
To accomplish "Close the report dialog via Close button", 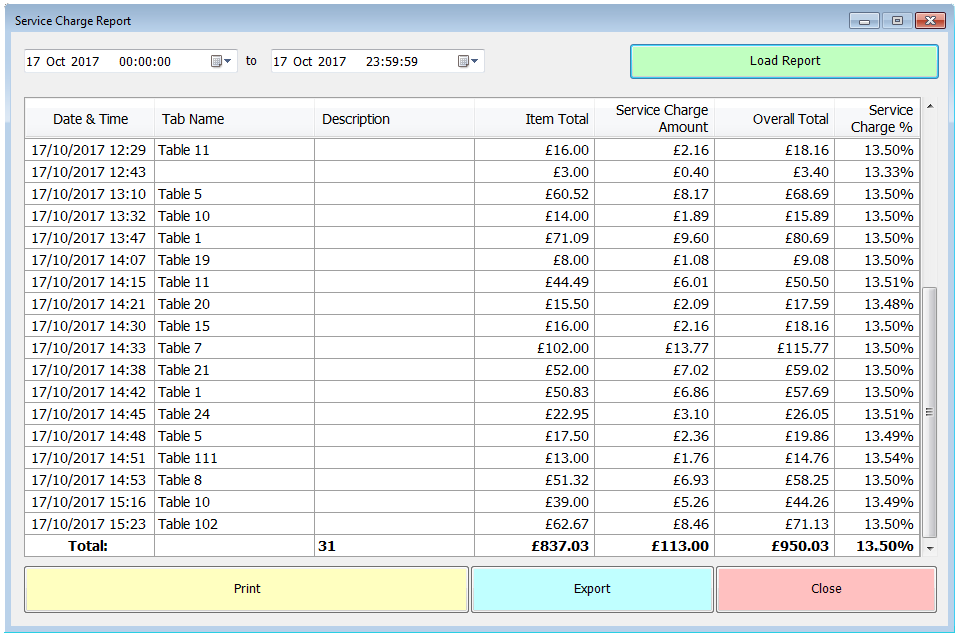I will pos(826,589).
